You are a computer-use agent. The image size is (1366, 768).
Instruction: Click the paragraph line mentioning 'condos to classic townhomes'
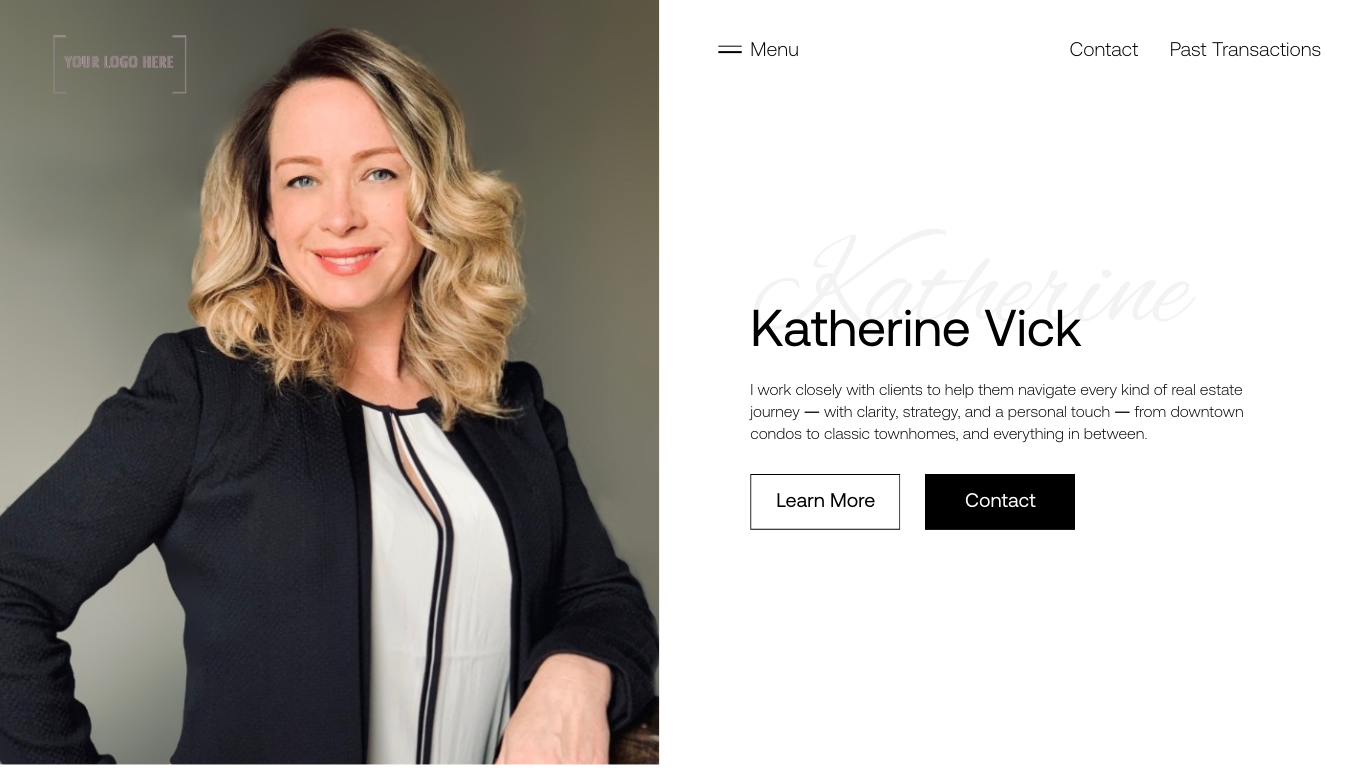[x=948, y=434]
